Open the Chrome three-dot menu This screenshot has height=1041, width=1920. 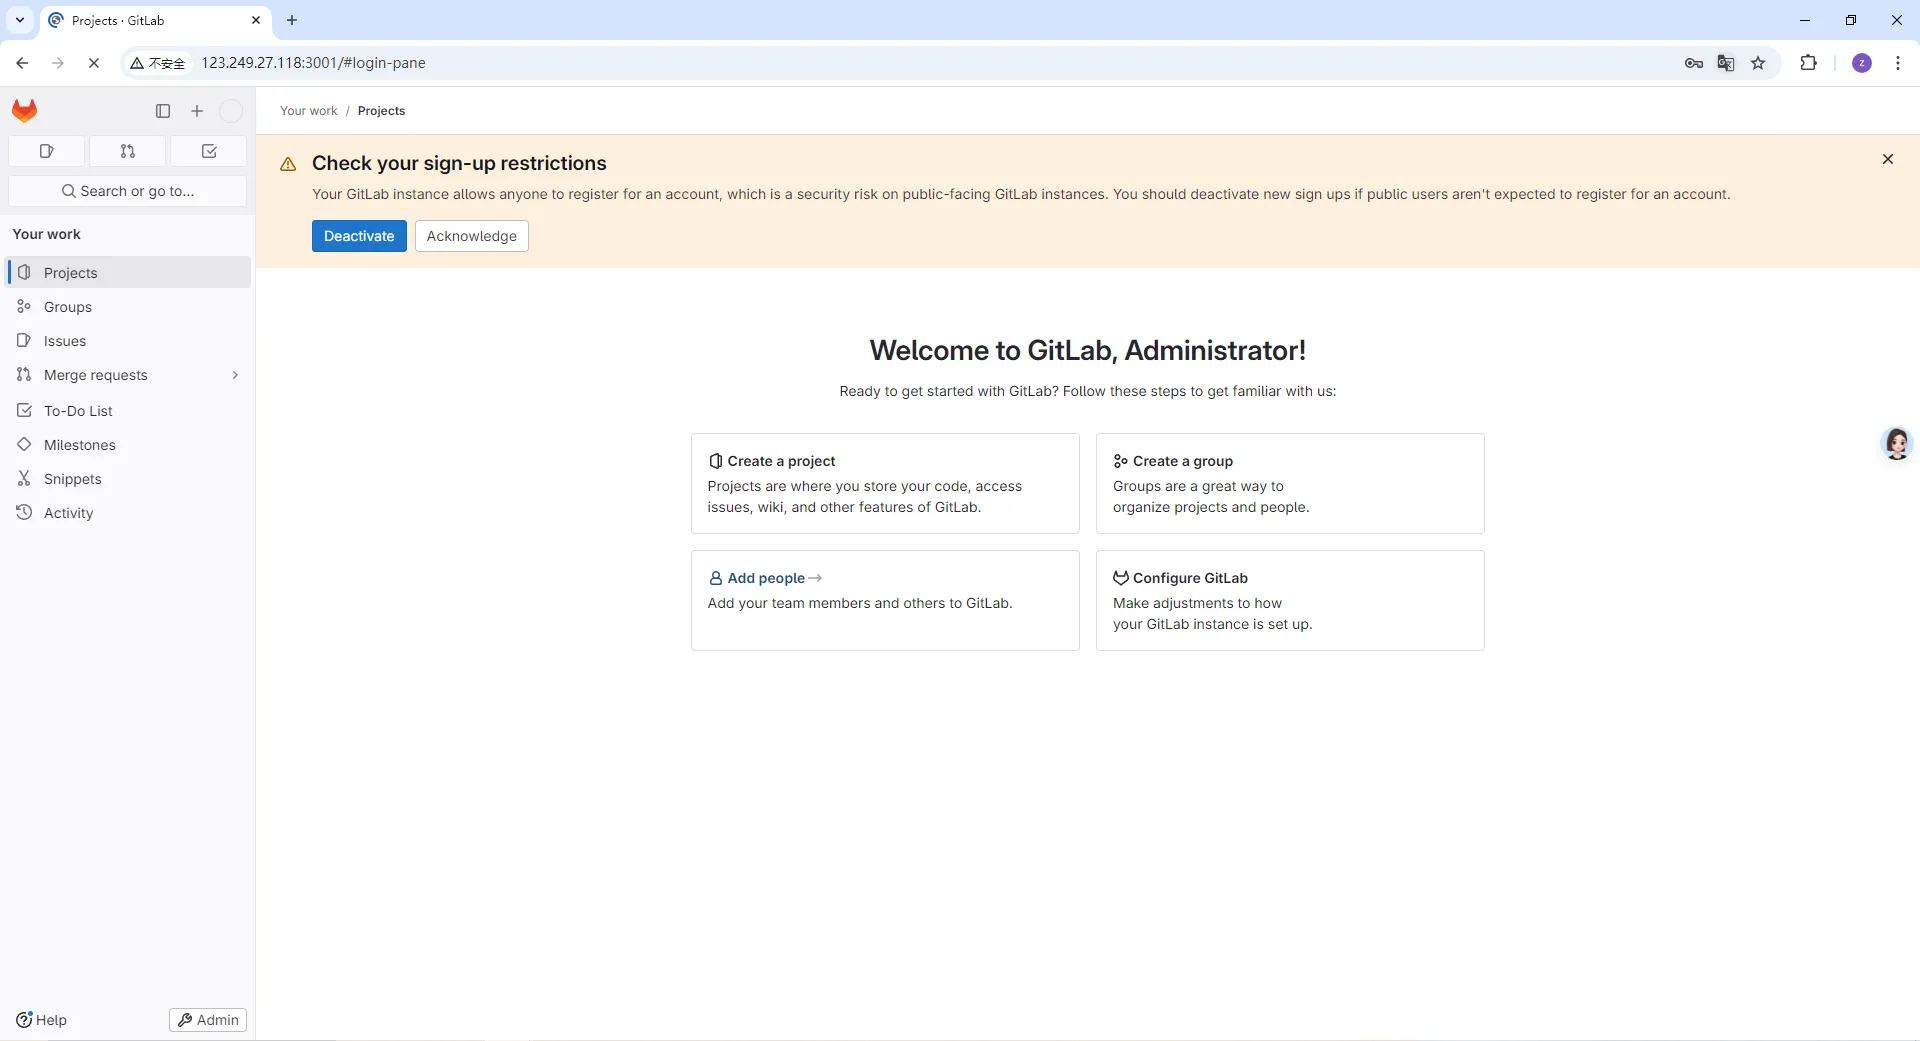[x=1898, y=63]
